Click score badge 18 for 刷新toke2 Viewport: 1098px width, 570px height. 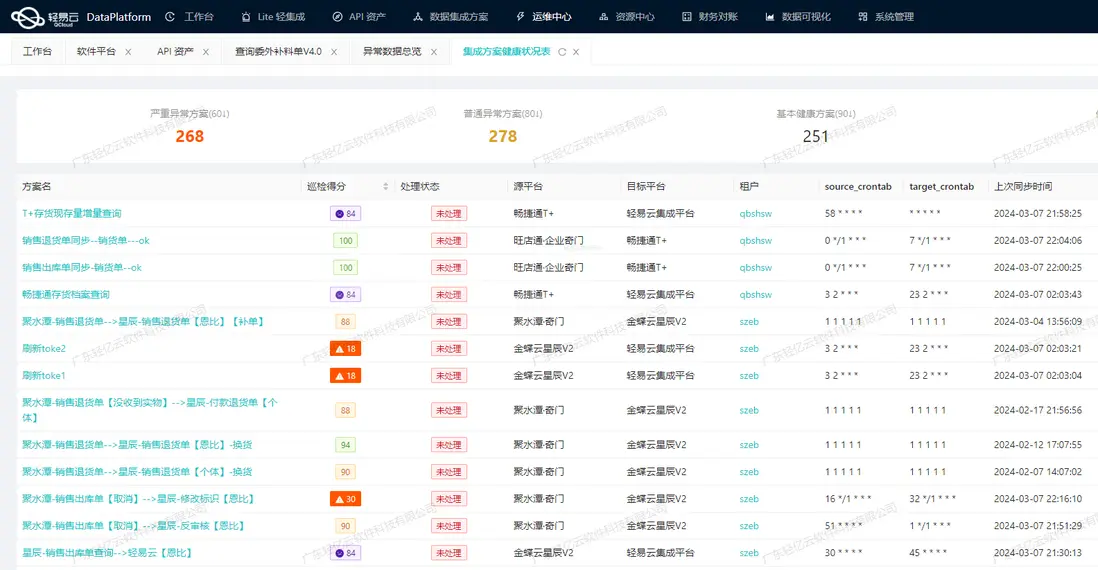pos(345,349)
